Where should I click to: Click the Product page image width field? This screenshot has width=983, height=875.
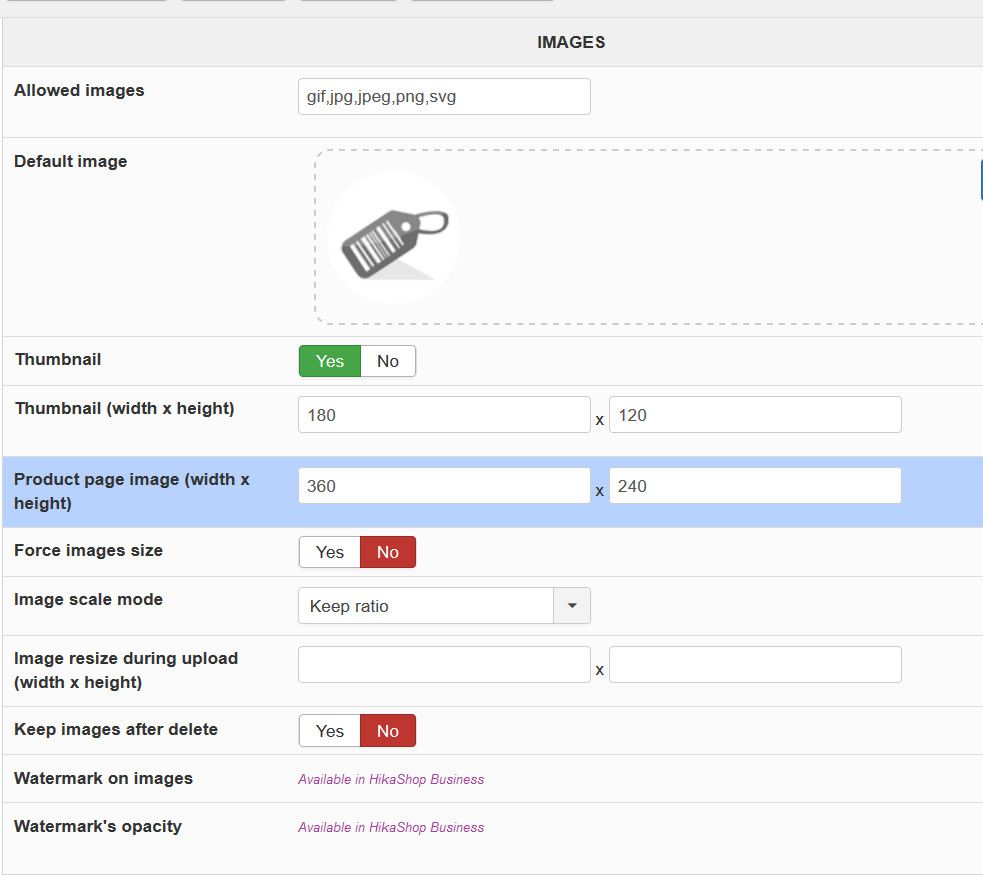click(x=444, y=486)
